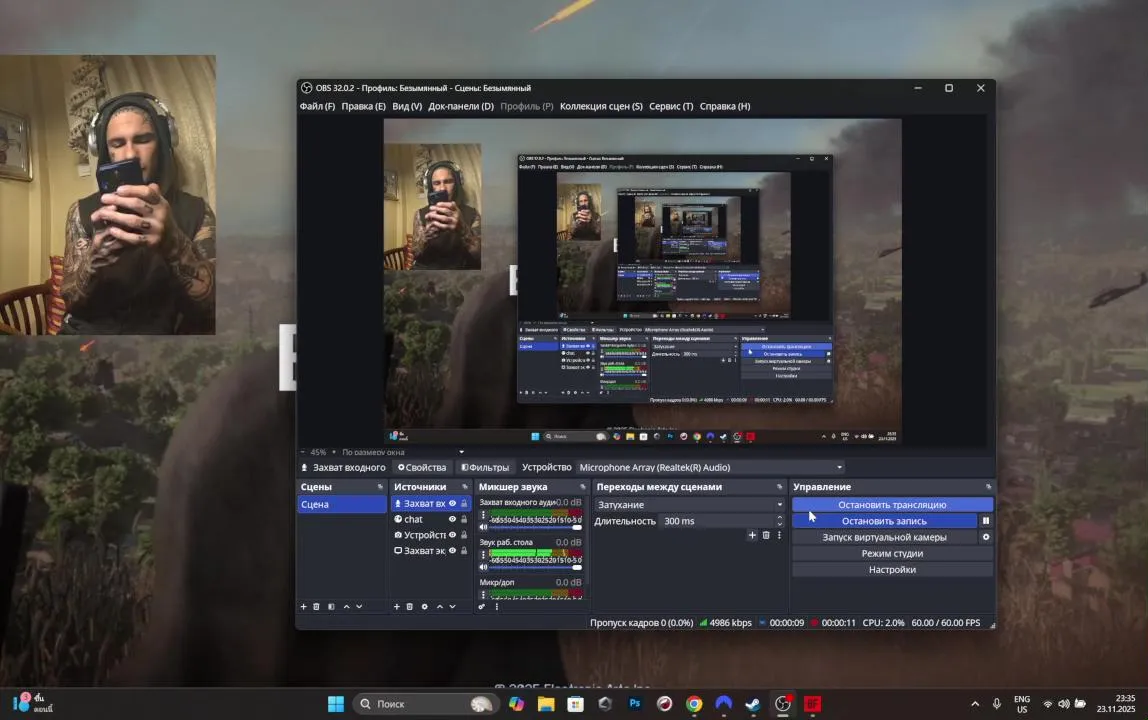Open source properties gear in Источники panel
This screenshot has height=720, width=1148.
click(425, 606)
